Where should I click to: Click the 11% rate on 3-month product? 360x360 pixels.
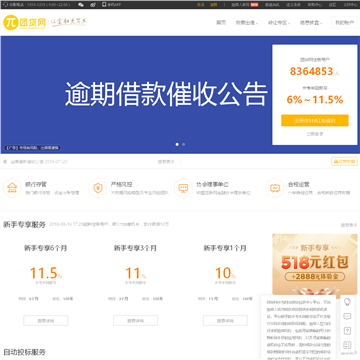pyautogui.click(x=135, y=273)
